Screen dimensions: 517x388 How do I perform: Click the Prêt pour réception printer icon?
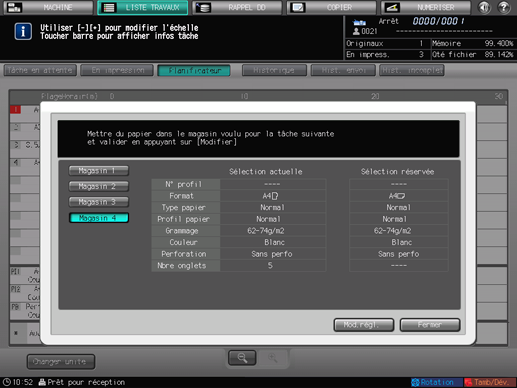coord(42,382)
